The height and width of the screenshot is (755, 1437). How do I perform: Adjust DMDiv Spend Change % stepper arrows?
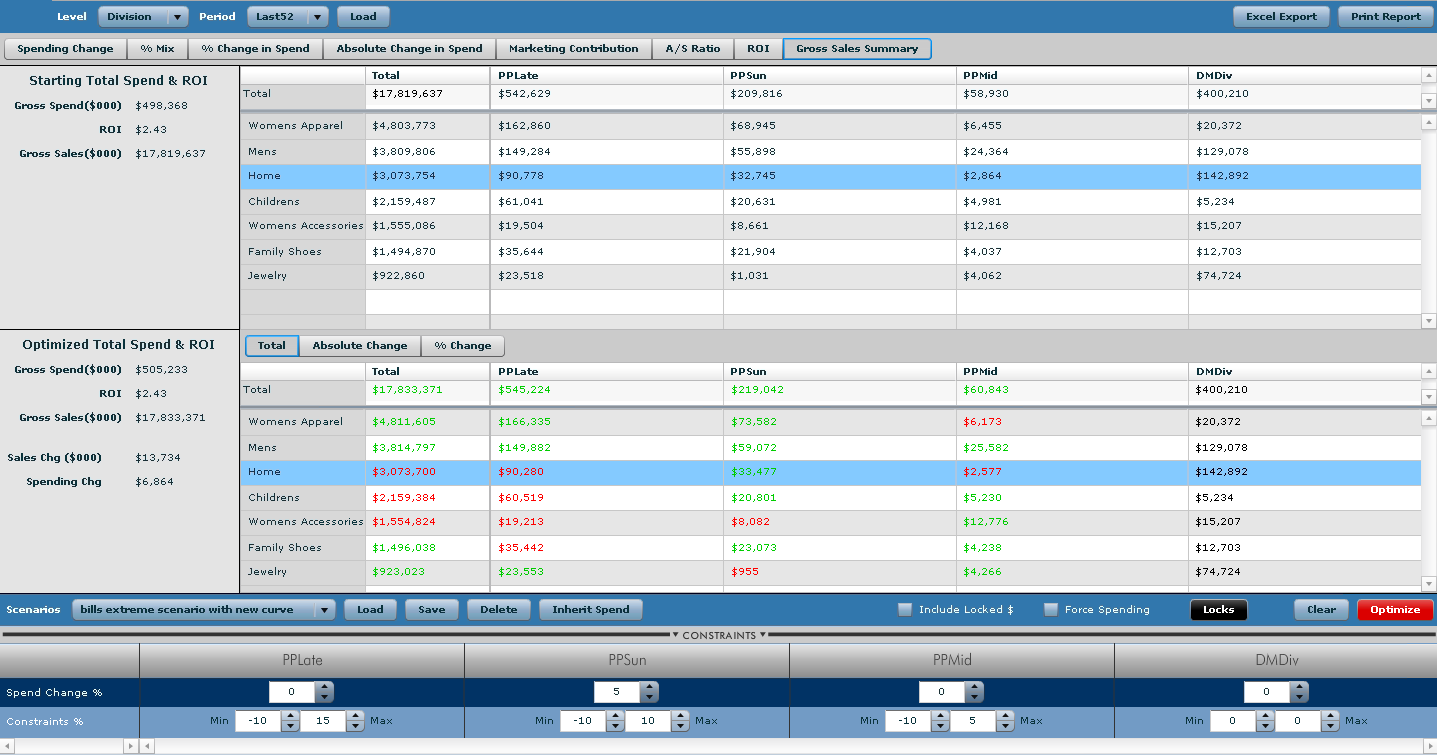tap(1299, 692)
